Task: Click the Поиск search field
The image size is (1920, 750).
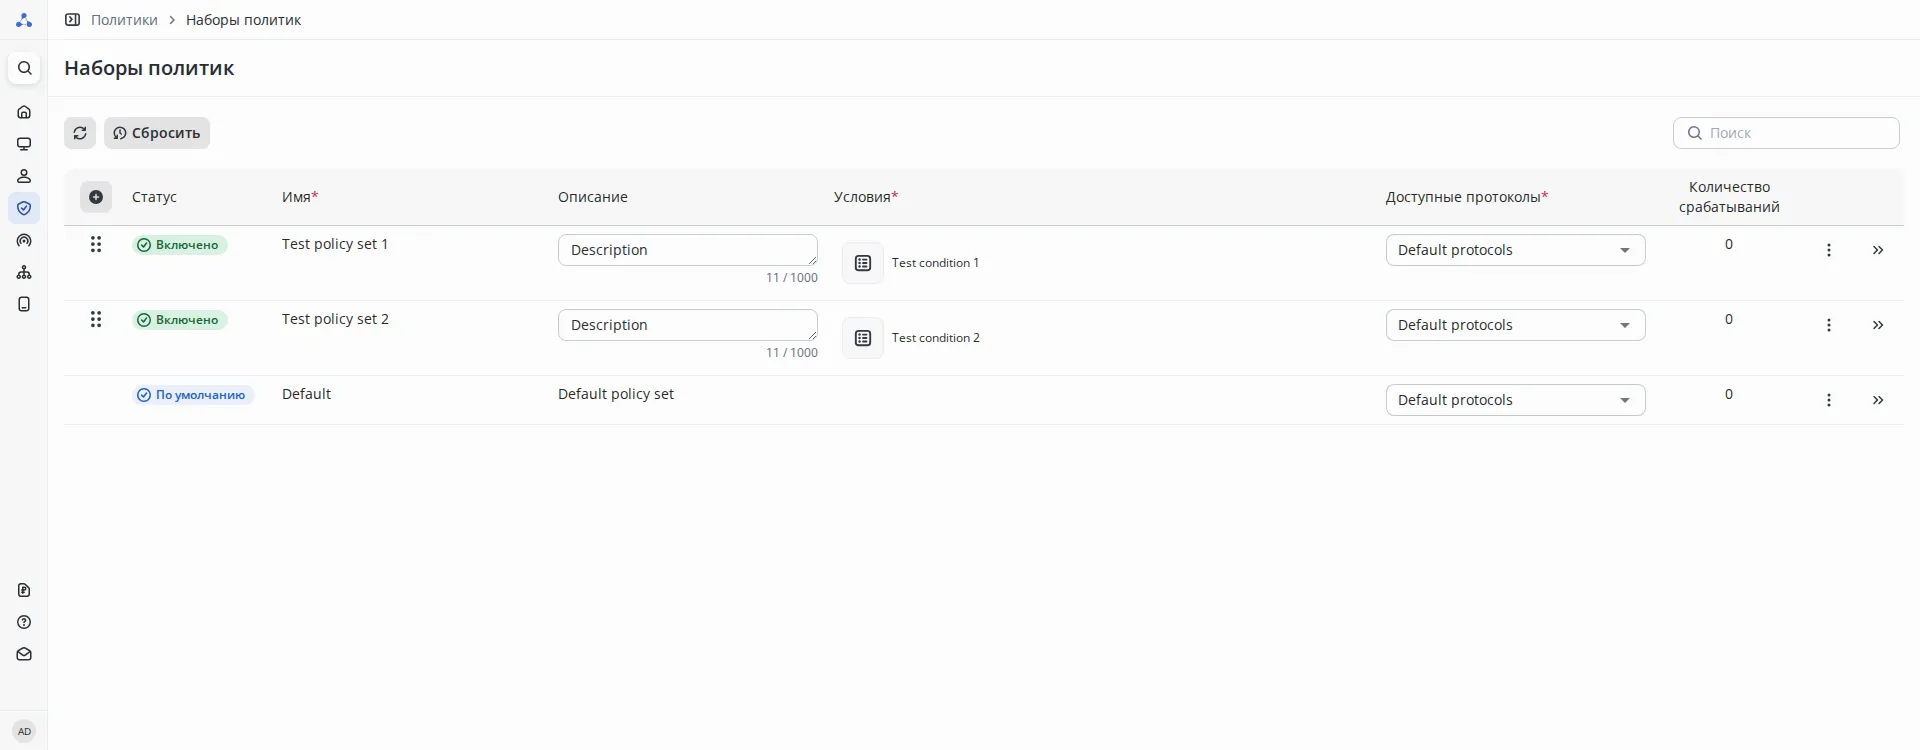Action: coord(1795,133)
